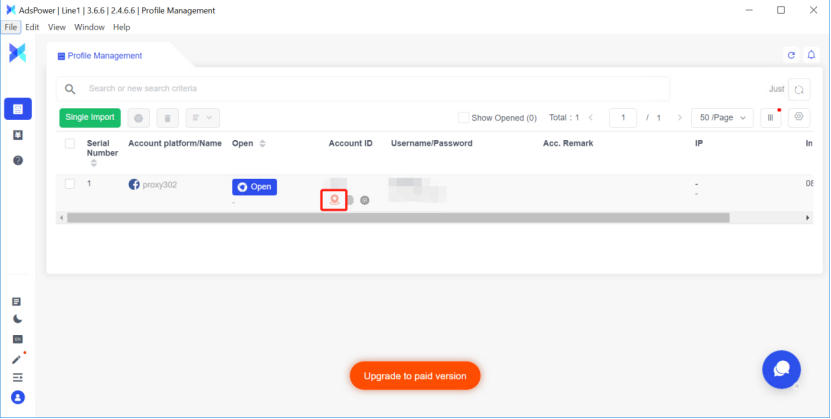Click the AdsPower logo in sidebar
The width and height of the screenshot is (831, 419).
click(x=17, y=53)
